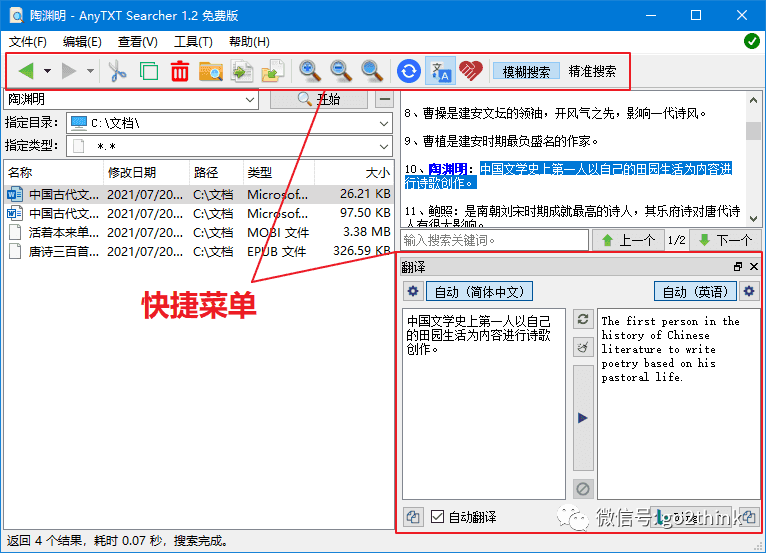Image resolution: width=766 pixels, height=553 pixels.
Task: Click the blue circular refresh icon
Action: (409, 71)
